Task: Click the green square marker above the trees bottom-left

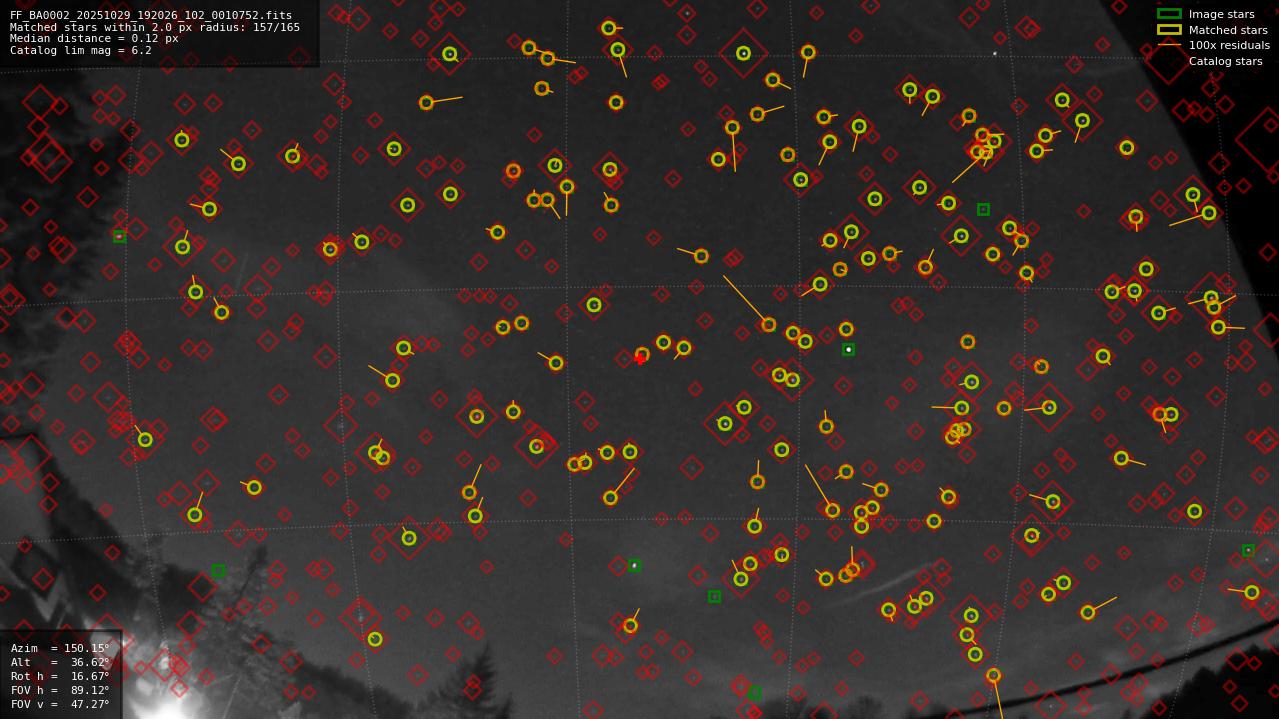Action: point(219,572)
